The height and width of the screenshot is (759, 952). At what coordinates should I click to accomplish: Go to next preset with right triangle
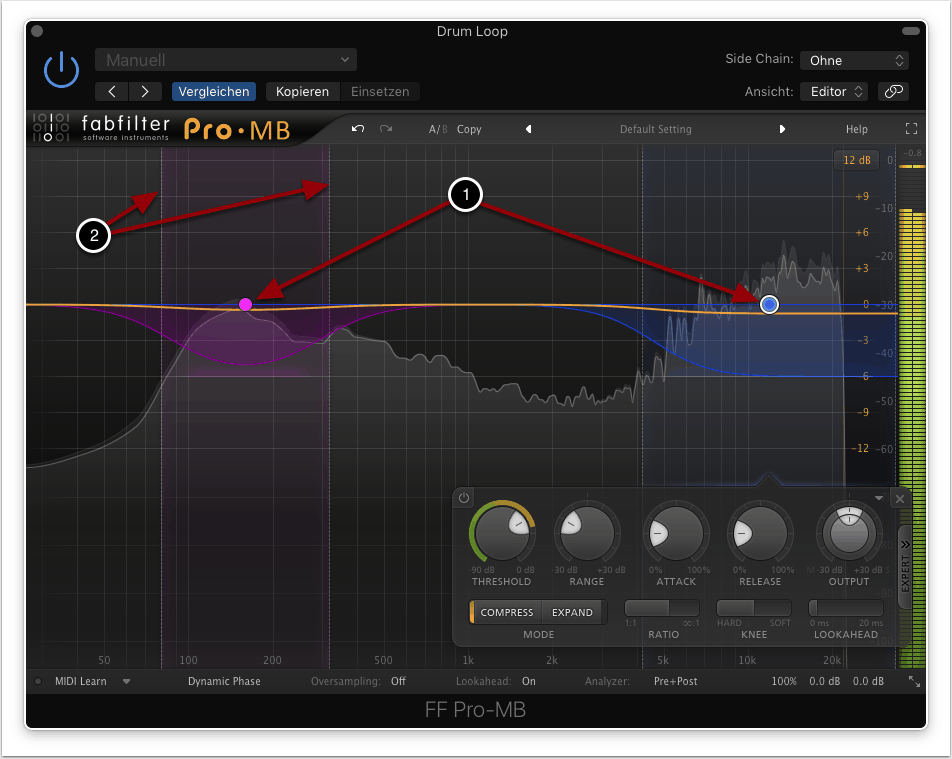coord(782,129)
